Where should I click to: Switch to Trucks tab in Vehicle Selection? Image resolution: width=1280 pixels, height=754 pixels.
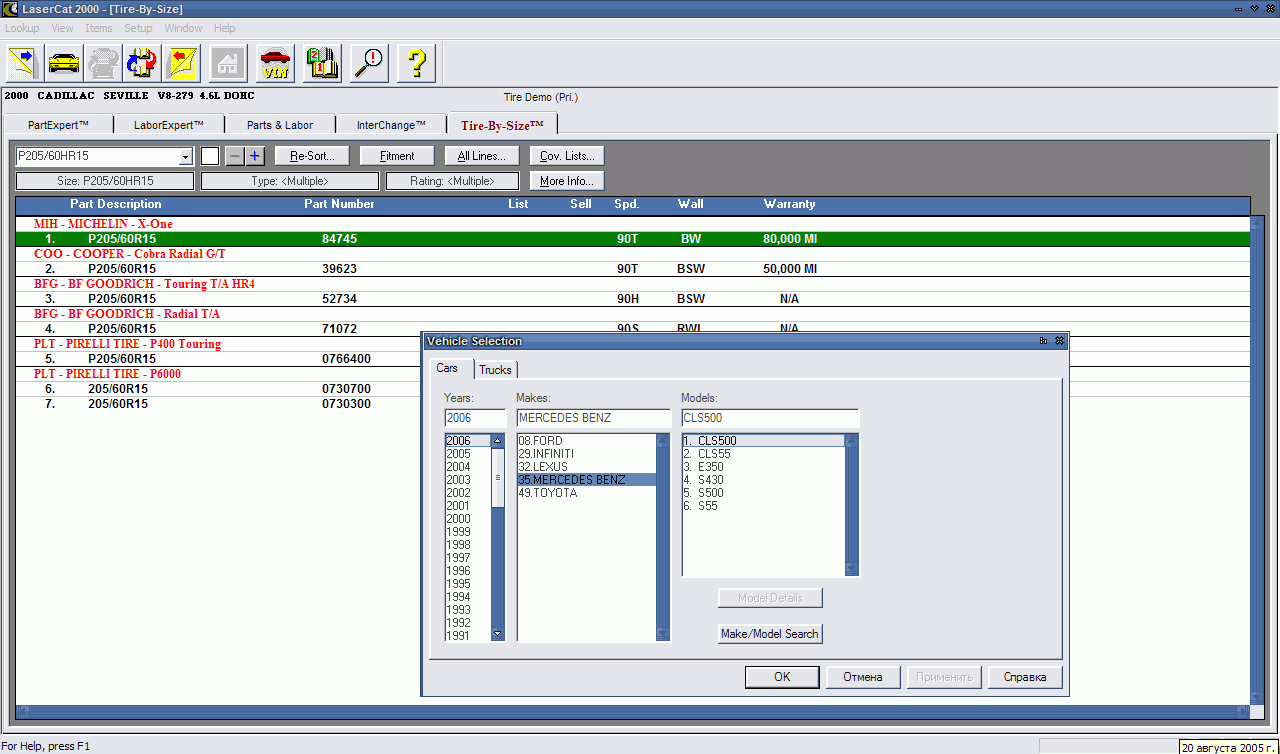(x=495, y=370)
